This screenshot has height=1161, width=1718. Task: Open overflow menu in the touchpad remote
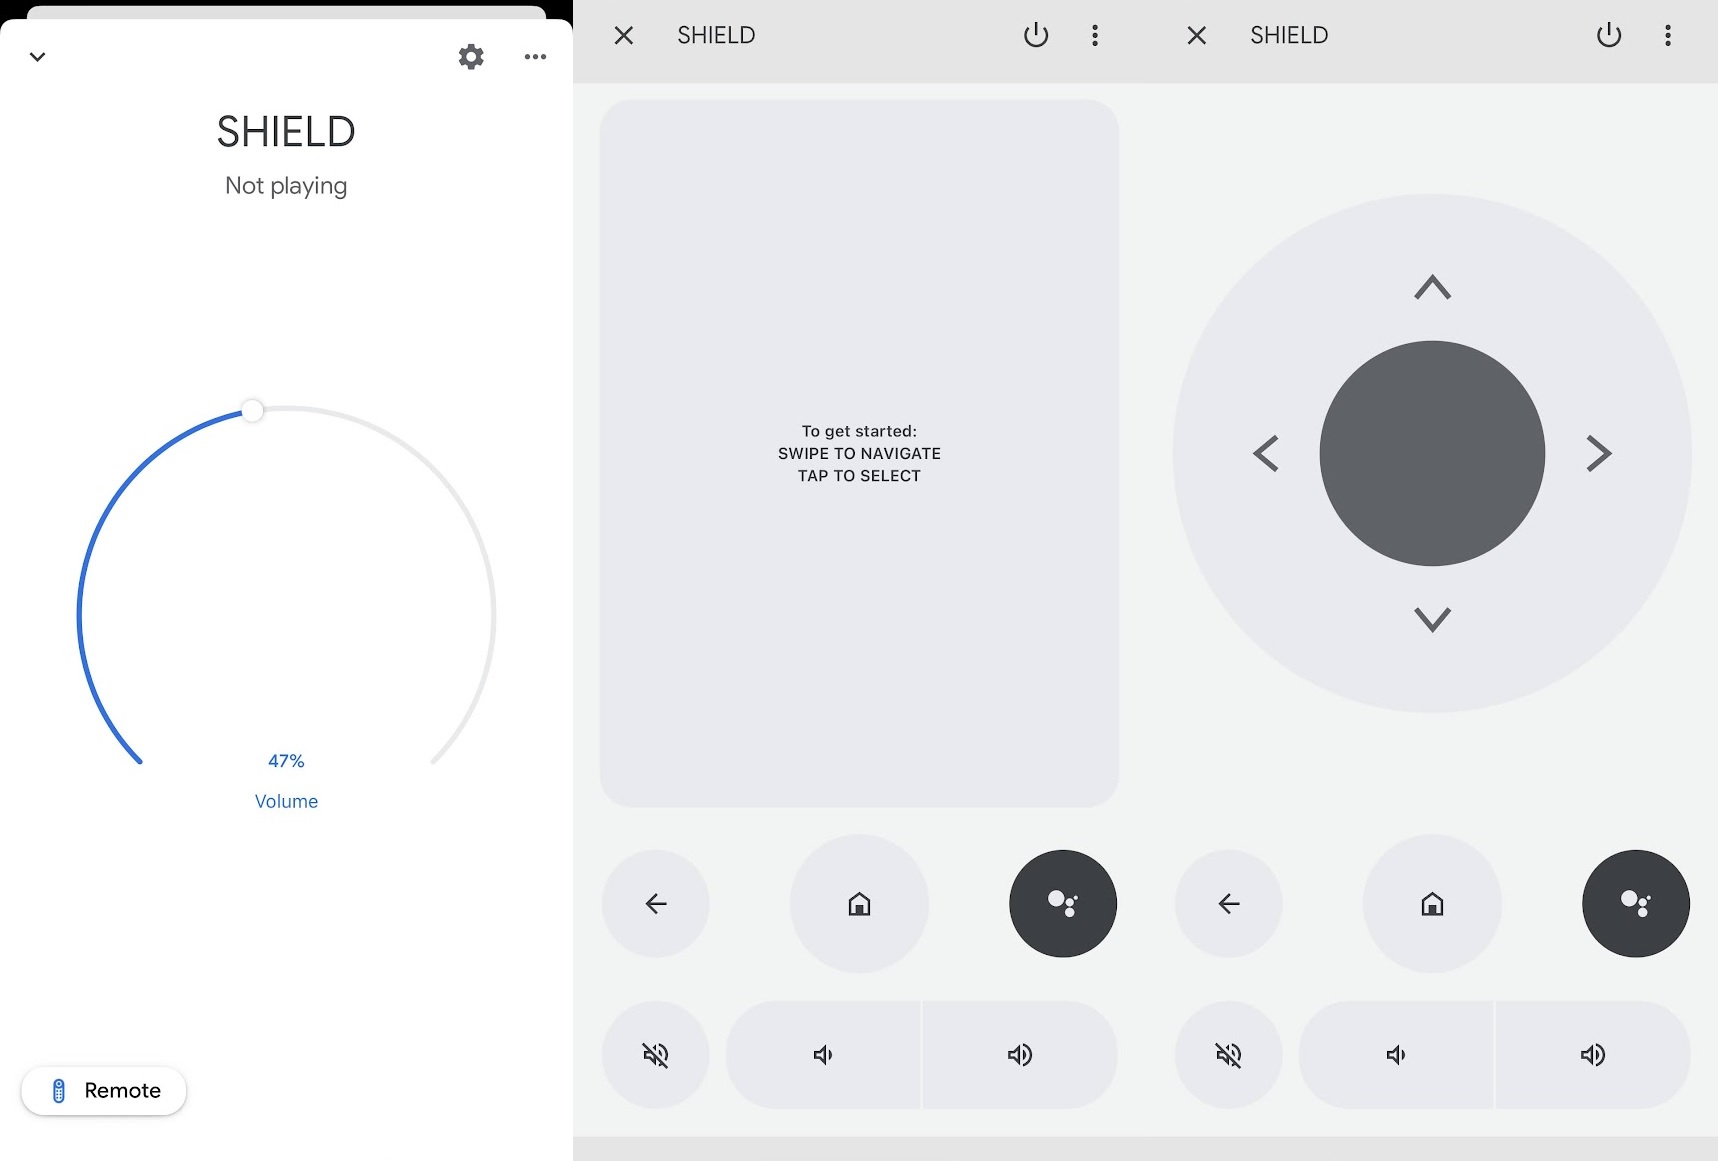(1095, 35)
